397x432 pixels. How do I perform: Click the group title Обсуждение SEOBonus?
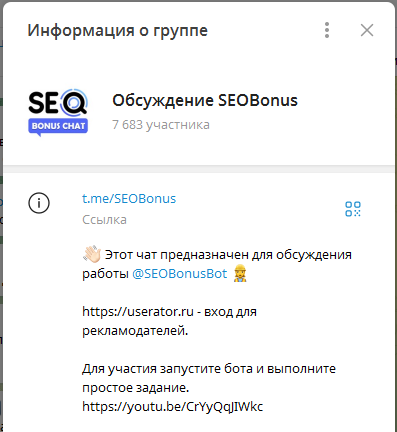point(205,100)
